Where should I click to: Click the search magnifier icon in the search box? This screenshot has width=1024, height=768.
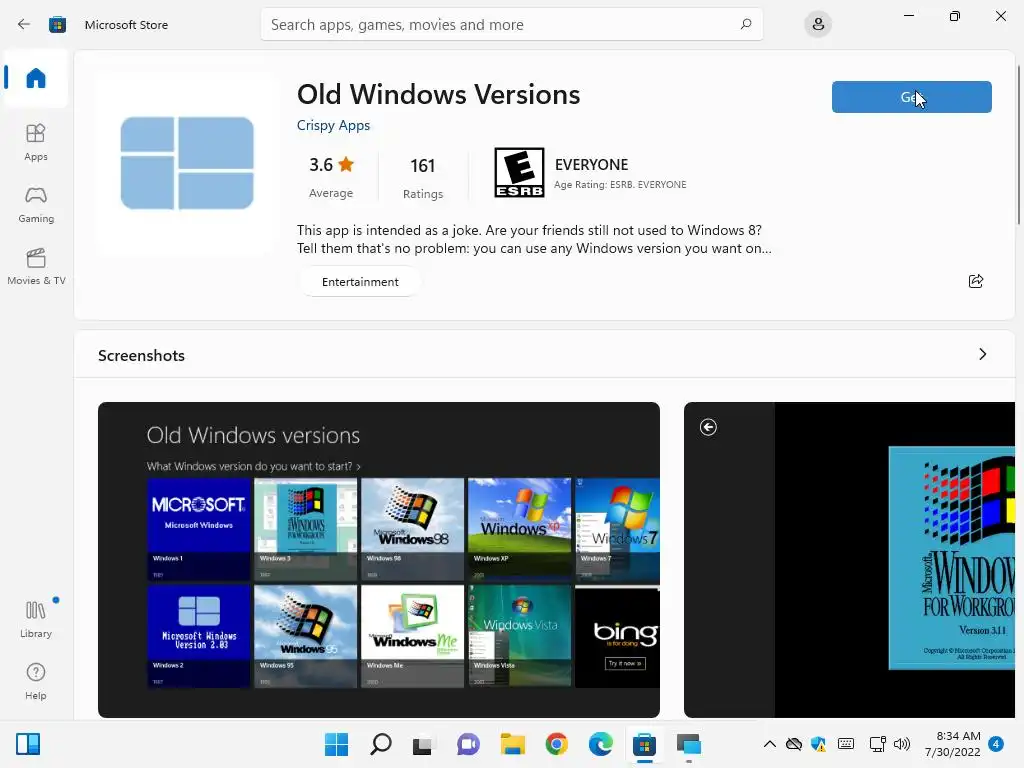point(746,24)
